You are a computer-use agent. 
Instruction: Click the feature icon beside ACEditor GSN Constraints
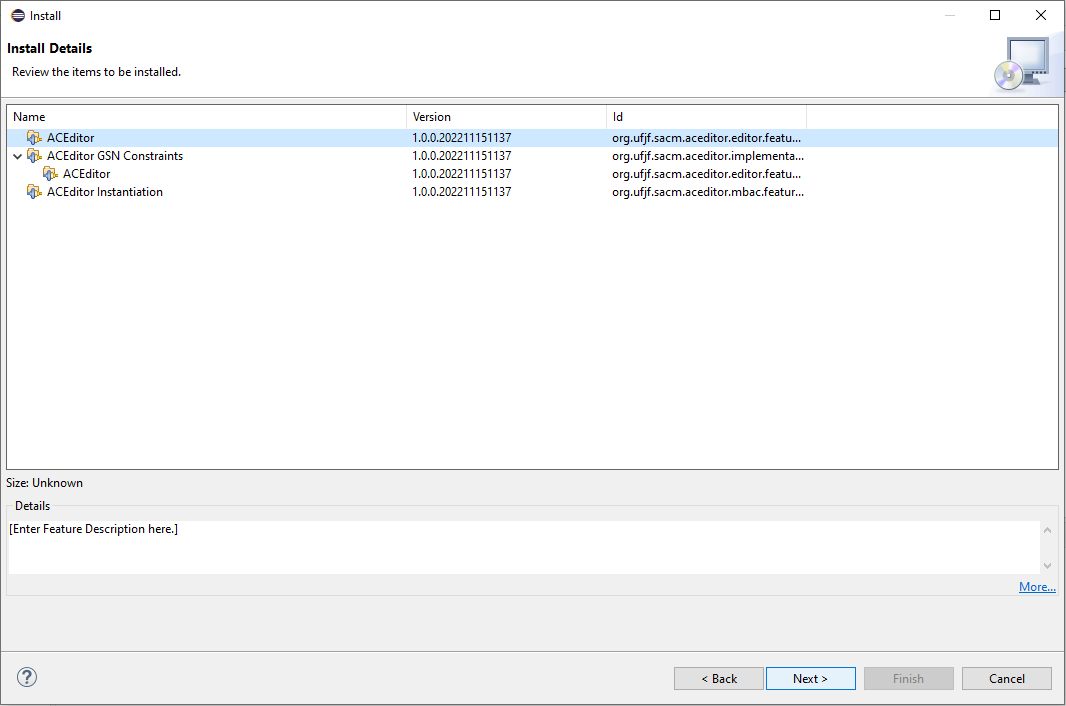[x=34, y=156]
